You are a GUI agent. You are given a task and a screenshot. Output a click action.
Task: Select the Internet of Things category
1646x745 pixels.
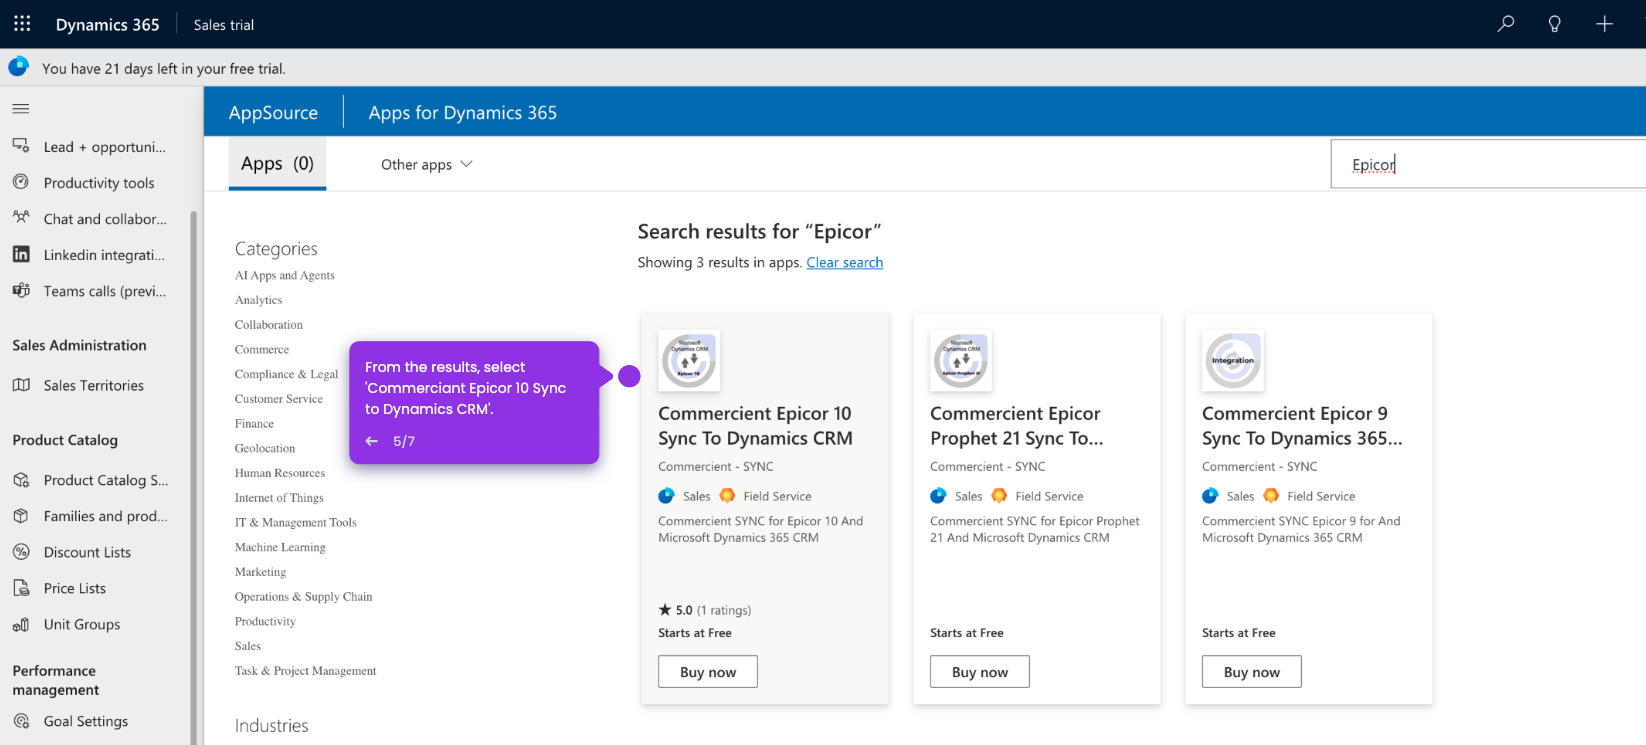tap(279, 498)
